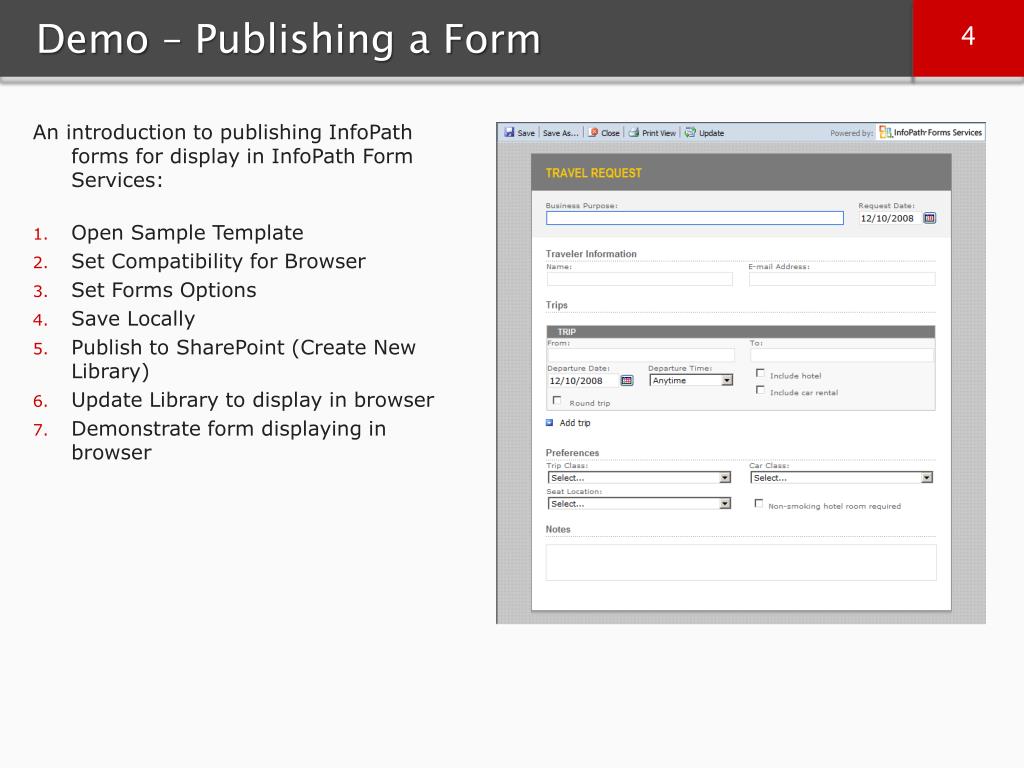The image size is (1024, 768).
Task: Click the trip From field
Action: pos(641,355)
